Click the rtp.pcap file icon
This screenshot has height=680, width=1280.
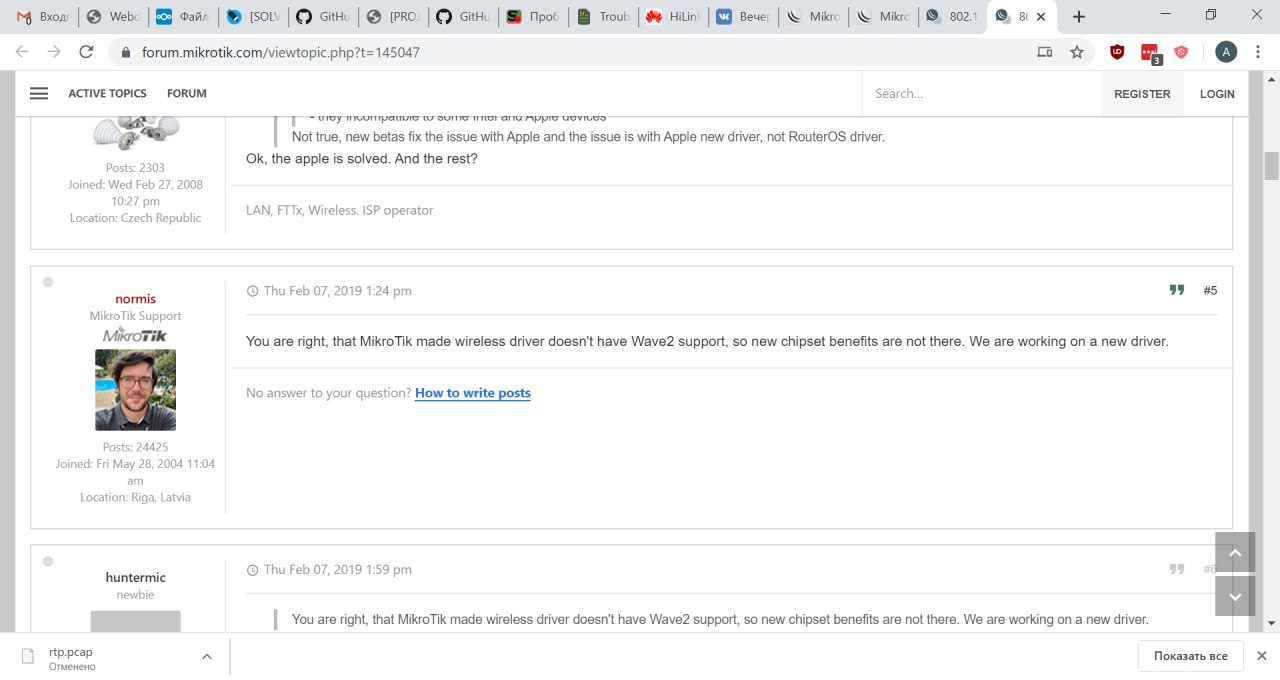pyautogui.click(x=27, y=657)
